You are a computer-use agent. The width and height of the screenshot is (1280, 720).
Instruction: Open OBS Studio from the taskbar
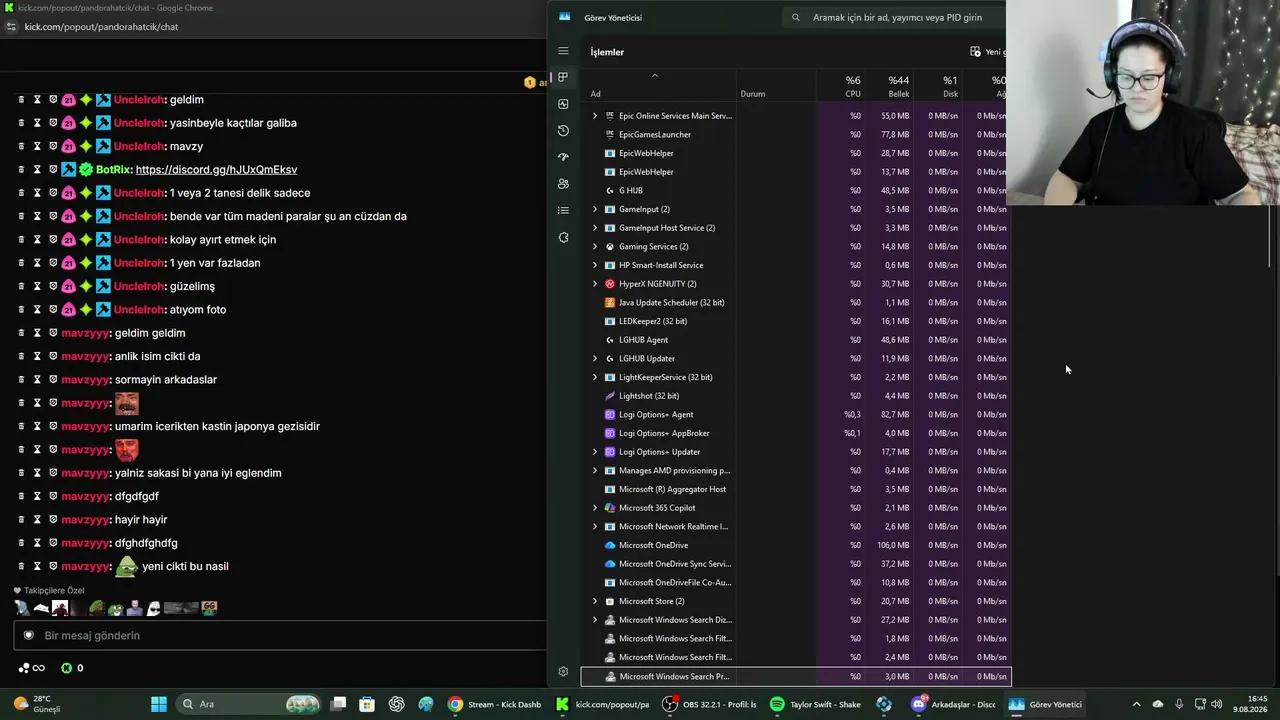point(670,704)
